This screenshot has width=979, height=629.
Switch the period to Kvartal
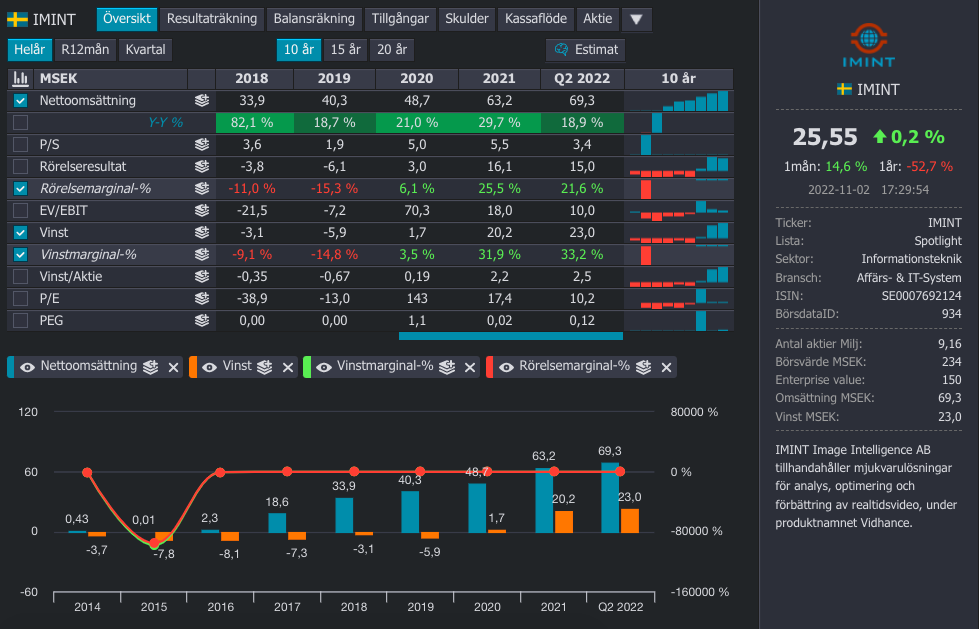pyautogui.click(x=145, y=49)
